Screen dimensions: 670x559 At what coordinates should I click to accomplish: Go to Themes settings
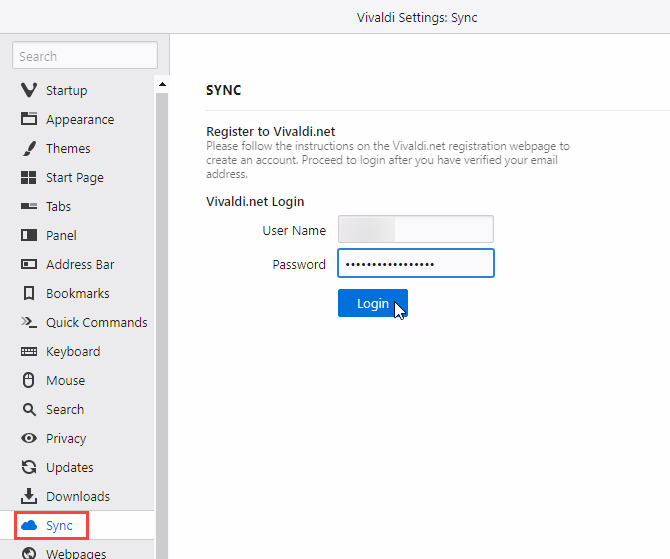tap(77, 148)
